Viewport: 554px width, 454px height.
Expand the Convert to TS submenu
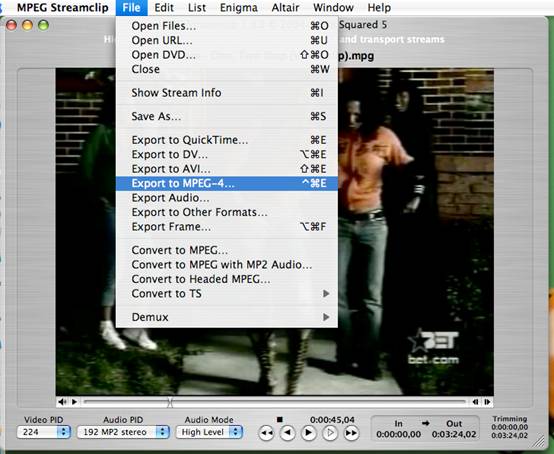point(226,294)
